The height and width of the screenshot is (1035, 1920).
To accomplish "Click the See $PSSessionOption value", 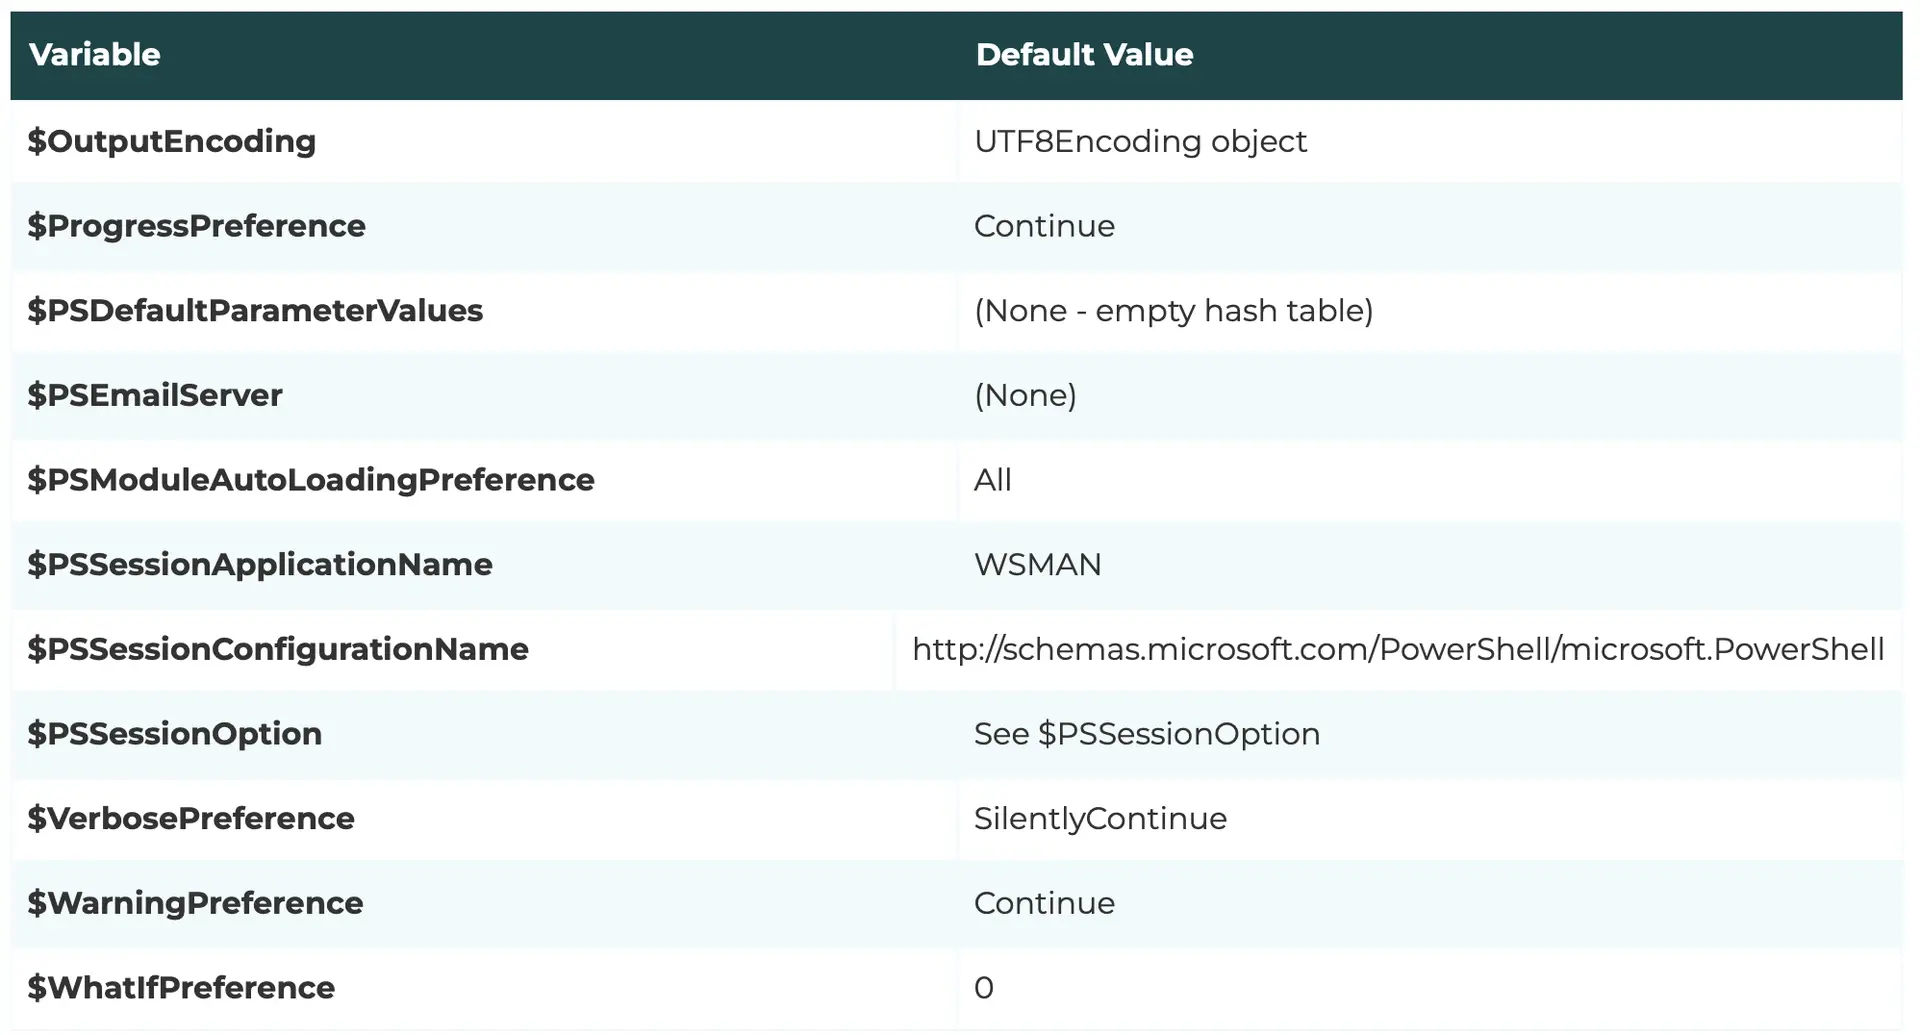I will (x=1147, y=734).
